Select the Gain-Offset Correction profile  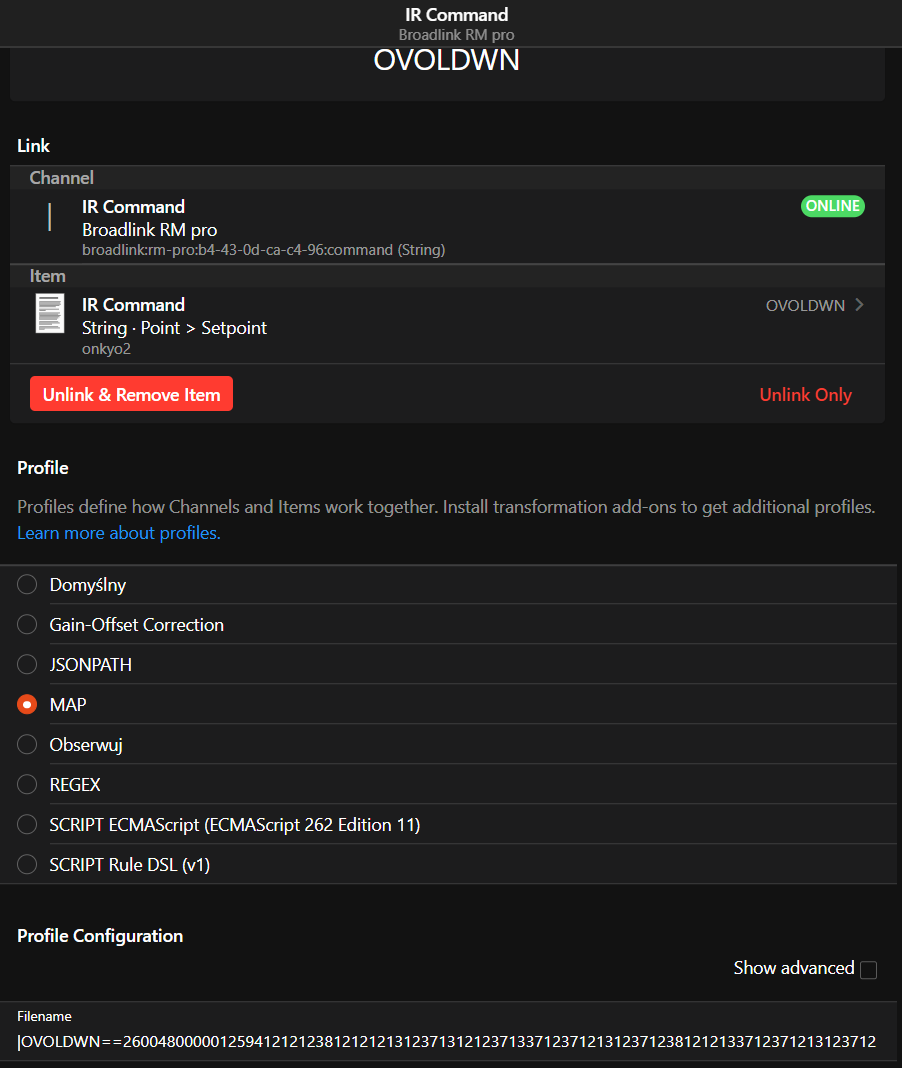click(x=27, y=625)
